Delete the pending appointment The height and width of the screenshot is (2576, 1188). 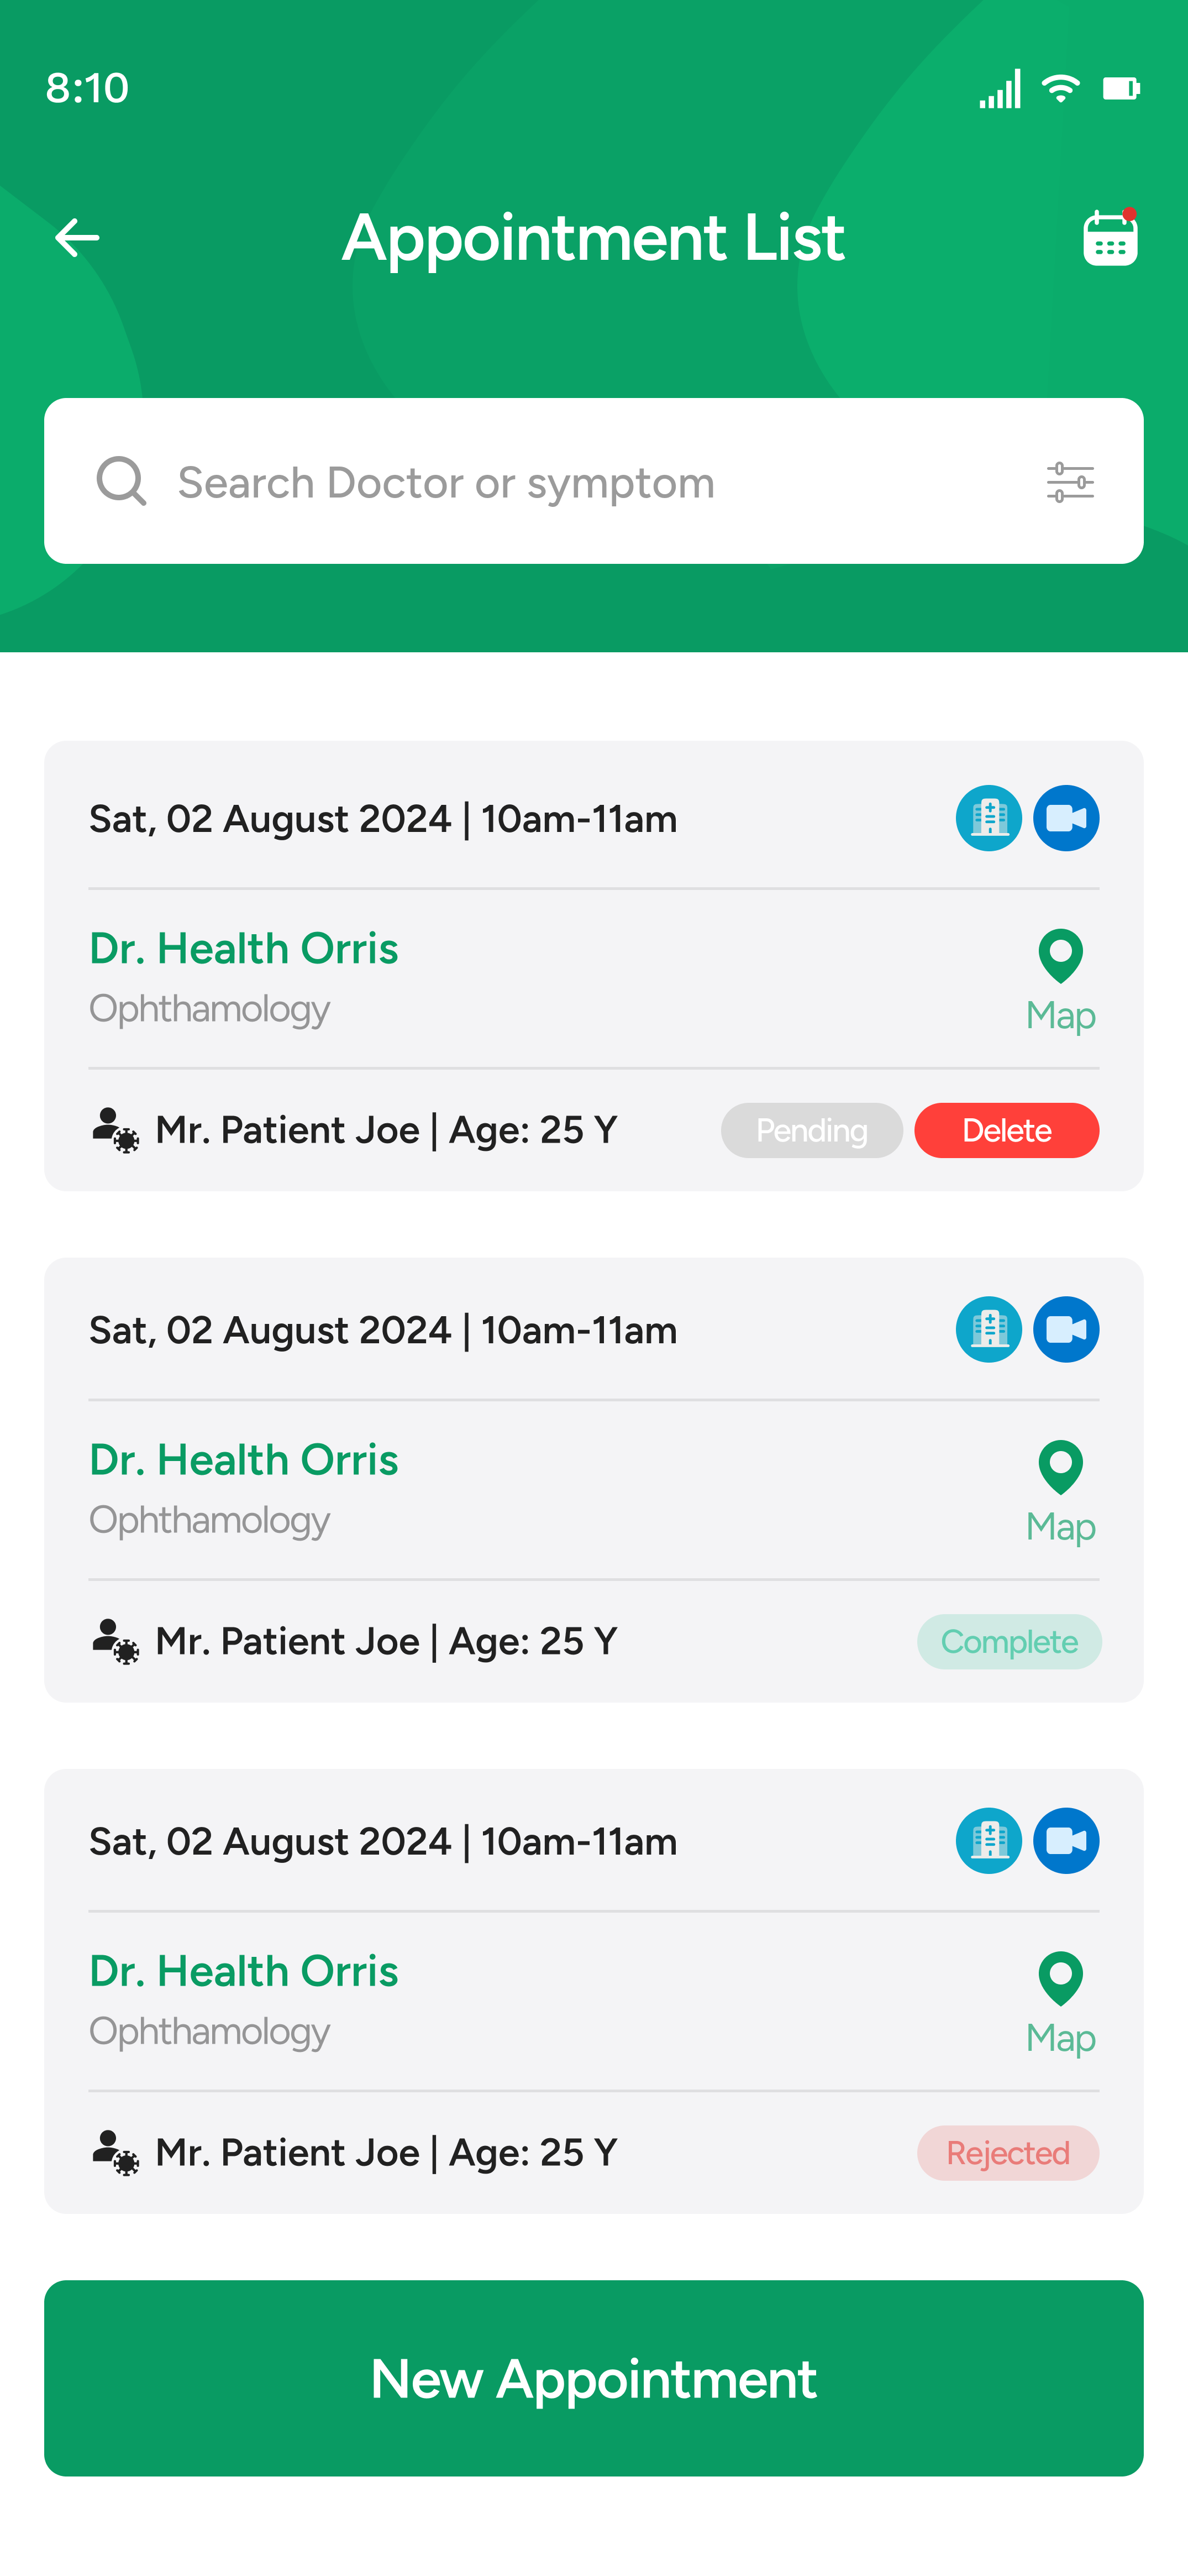[x=1006, y=1130]
